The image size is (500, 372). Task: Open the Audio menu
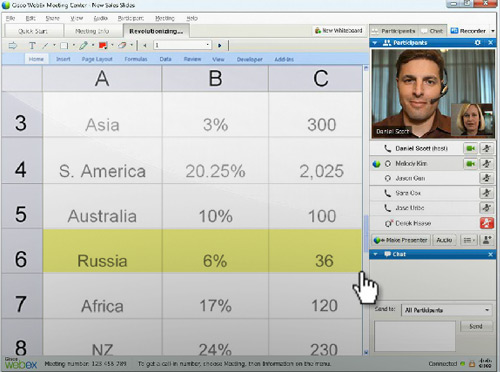tap(100, 18)
